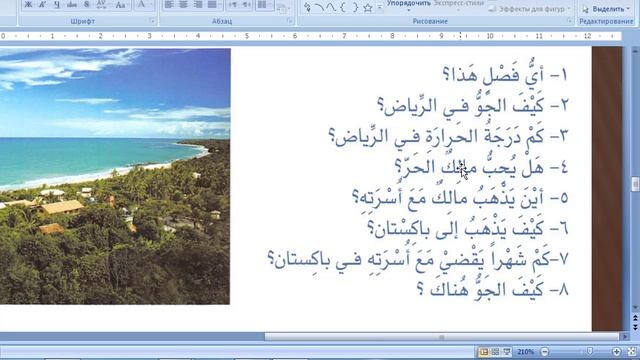Switch to normal view
The width and height of the screenshot is (640, 360).
click(x=484, y=351)
